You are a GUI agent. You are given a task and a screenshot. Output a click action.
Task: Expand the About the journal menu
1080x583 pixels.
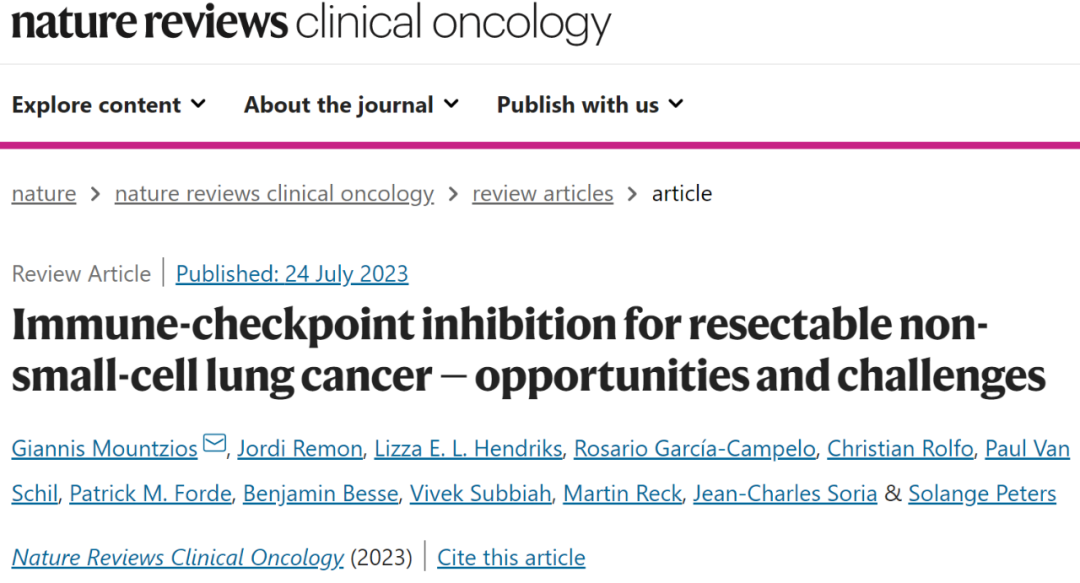tap(351, 105)
